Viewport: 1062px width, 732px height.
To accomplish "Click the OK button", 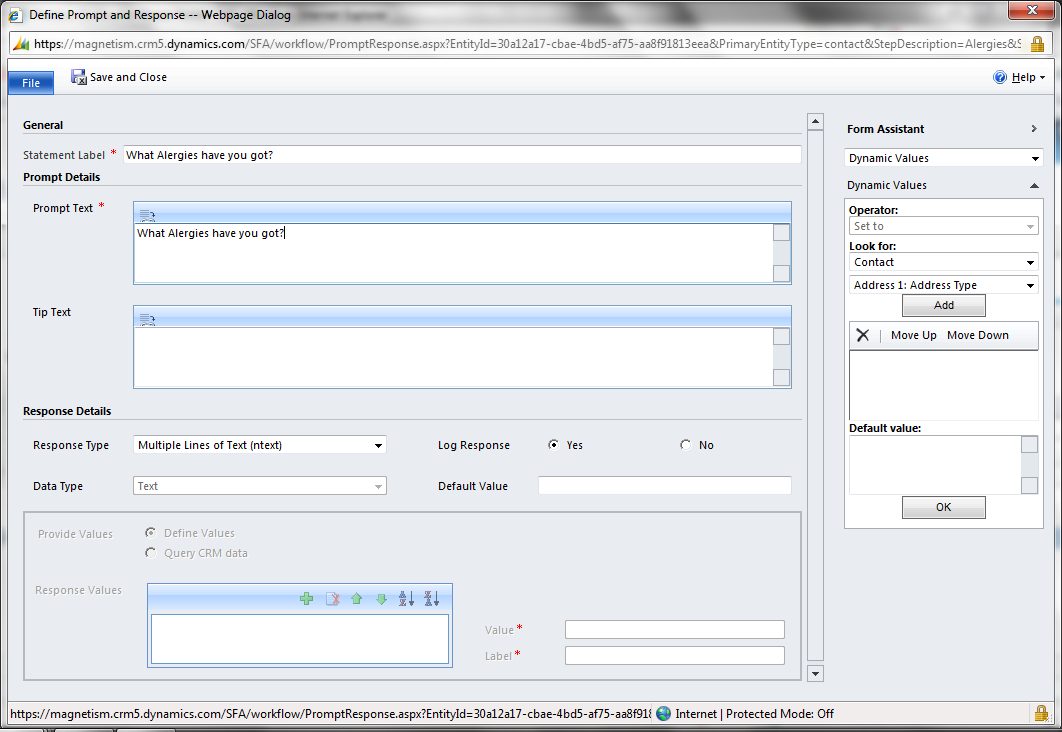I will pyautogui.click(x=943, y=507).
